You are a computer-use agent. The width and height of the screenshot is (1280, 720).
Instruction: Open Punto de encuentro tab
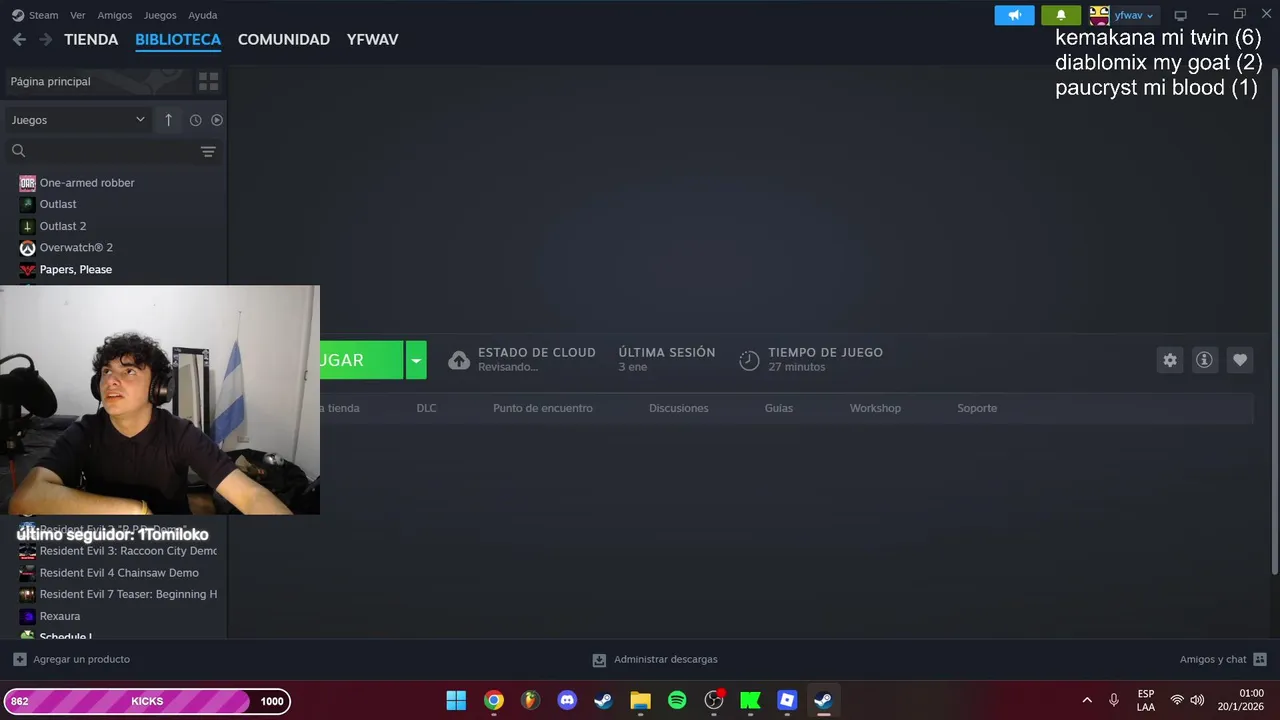pyautogui.click(x=543, y=408)
